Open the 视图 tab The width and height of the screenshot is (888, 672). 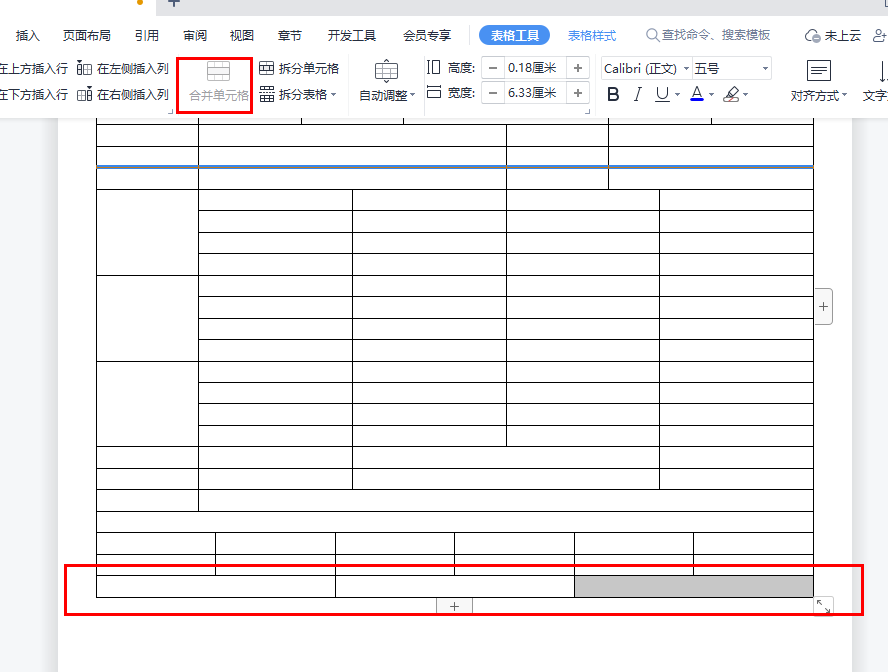pyautogui.click(x=242, y=36)
